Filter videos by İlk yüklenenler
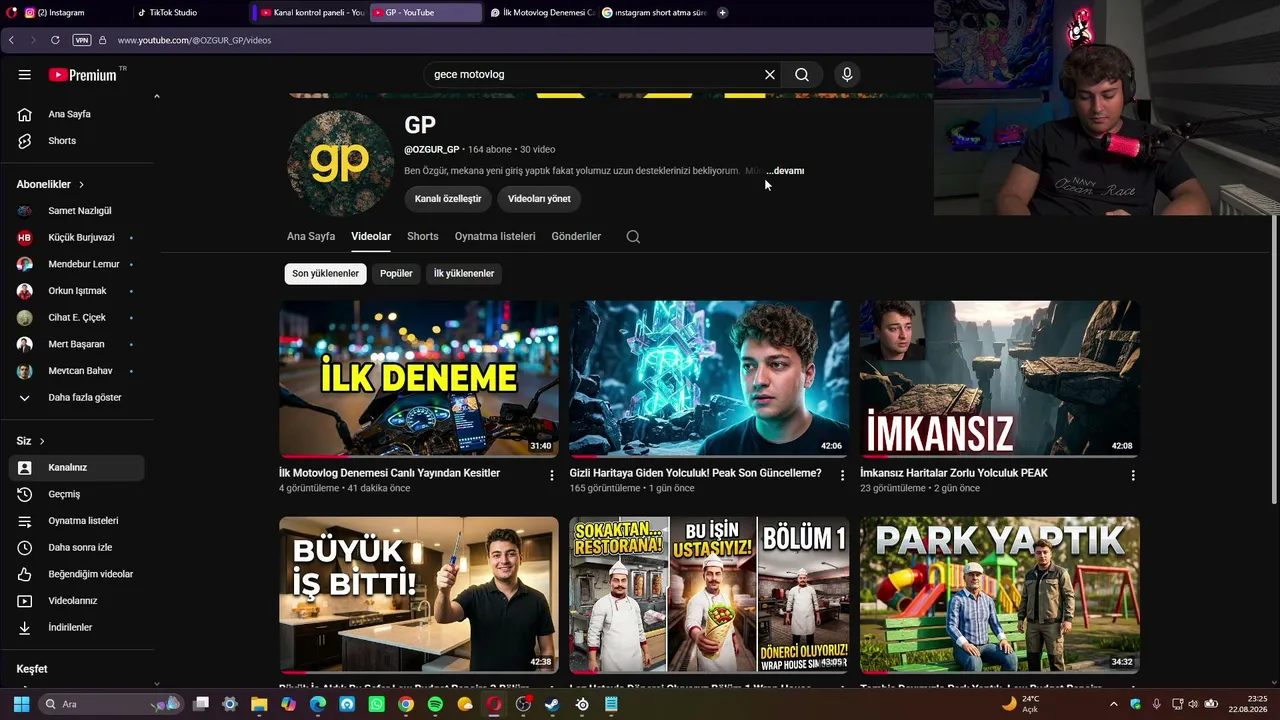The height and width of the screenshot is (720, 1280). click(x=464, y=274)
